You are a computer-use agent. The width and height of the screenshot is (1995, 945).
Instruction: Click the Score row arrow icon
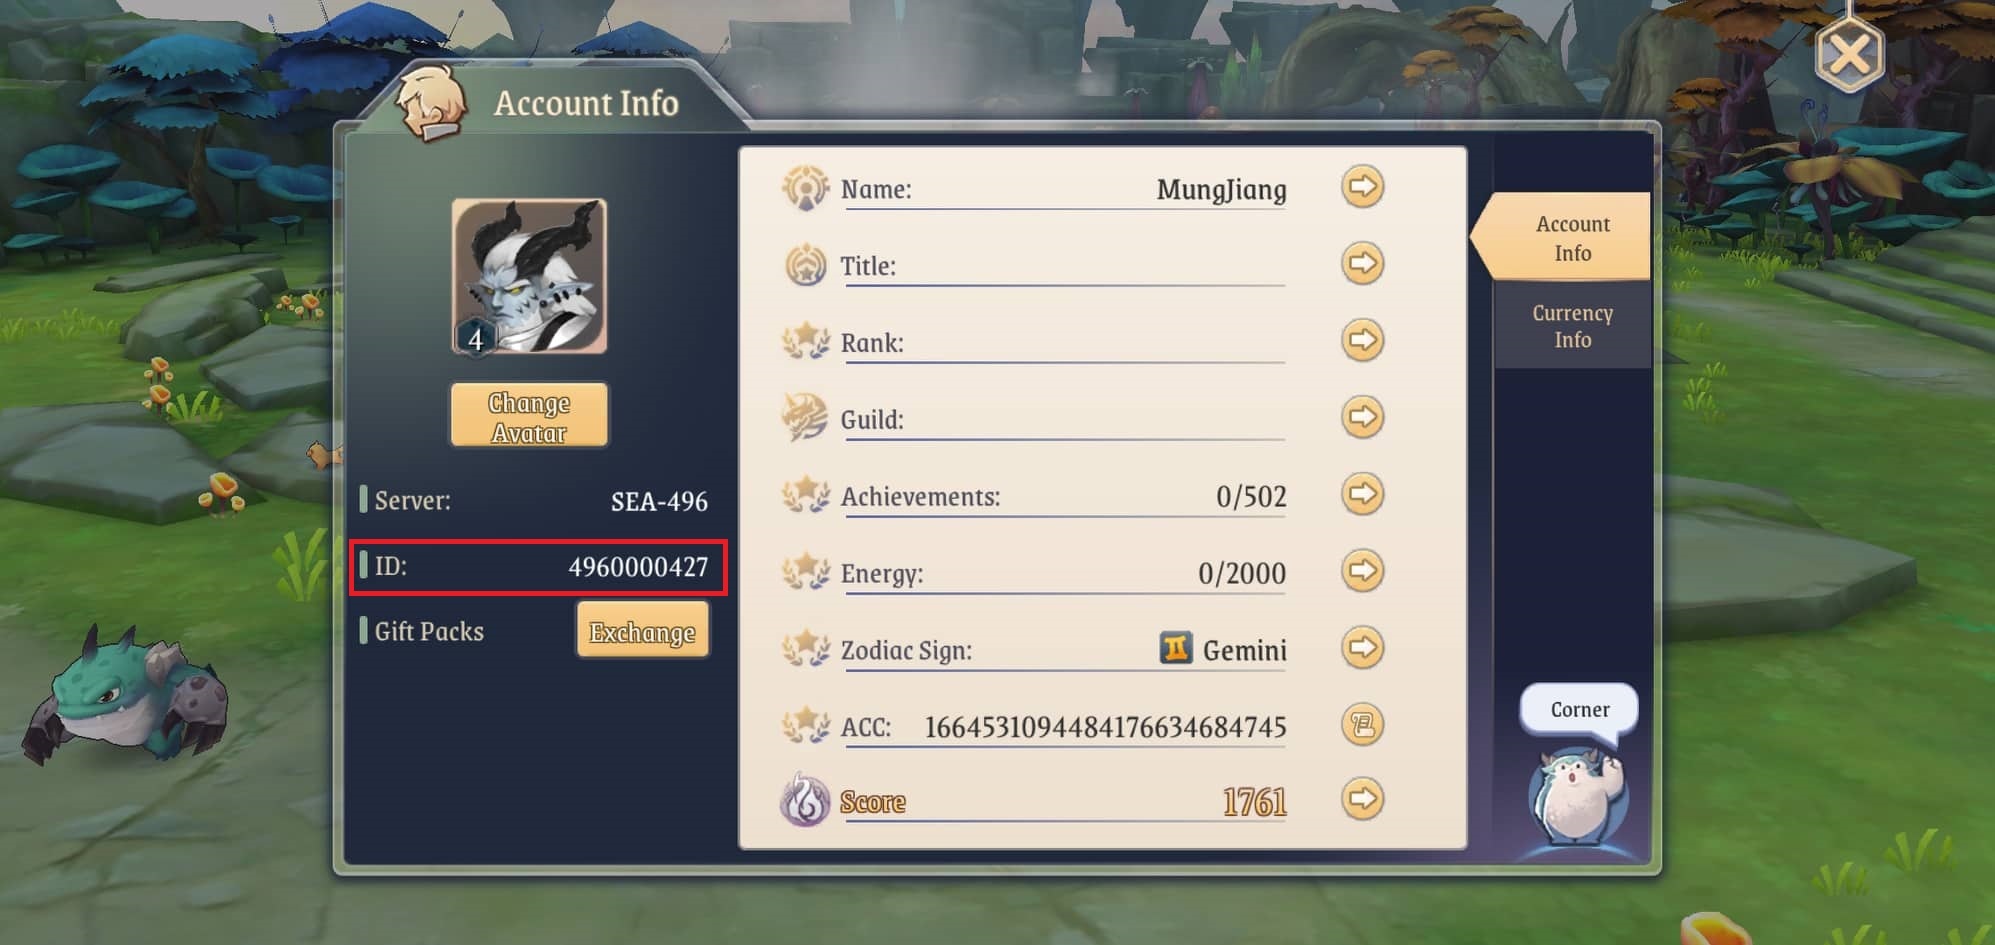coord(1362,799)
